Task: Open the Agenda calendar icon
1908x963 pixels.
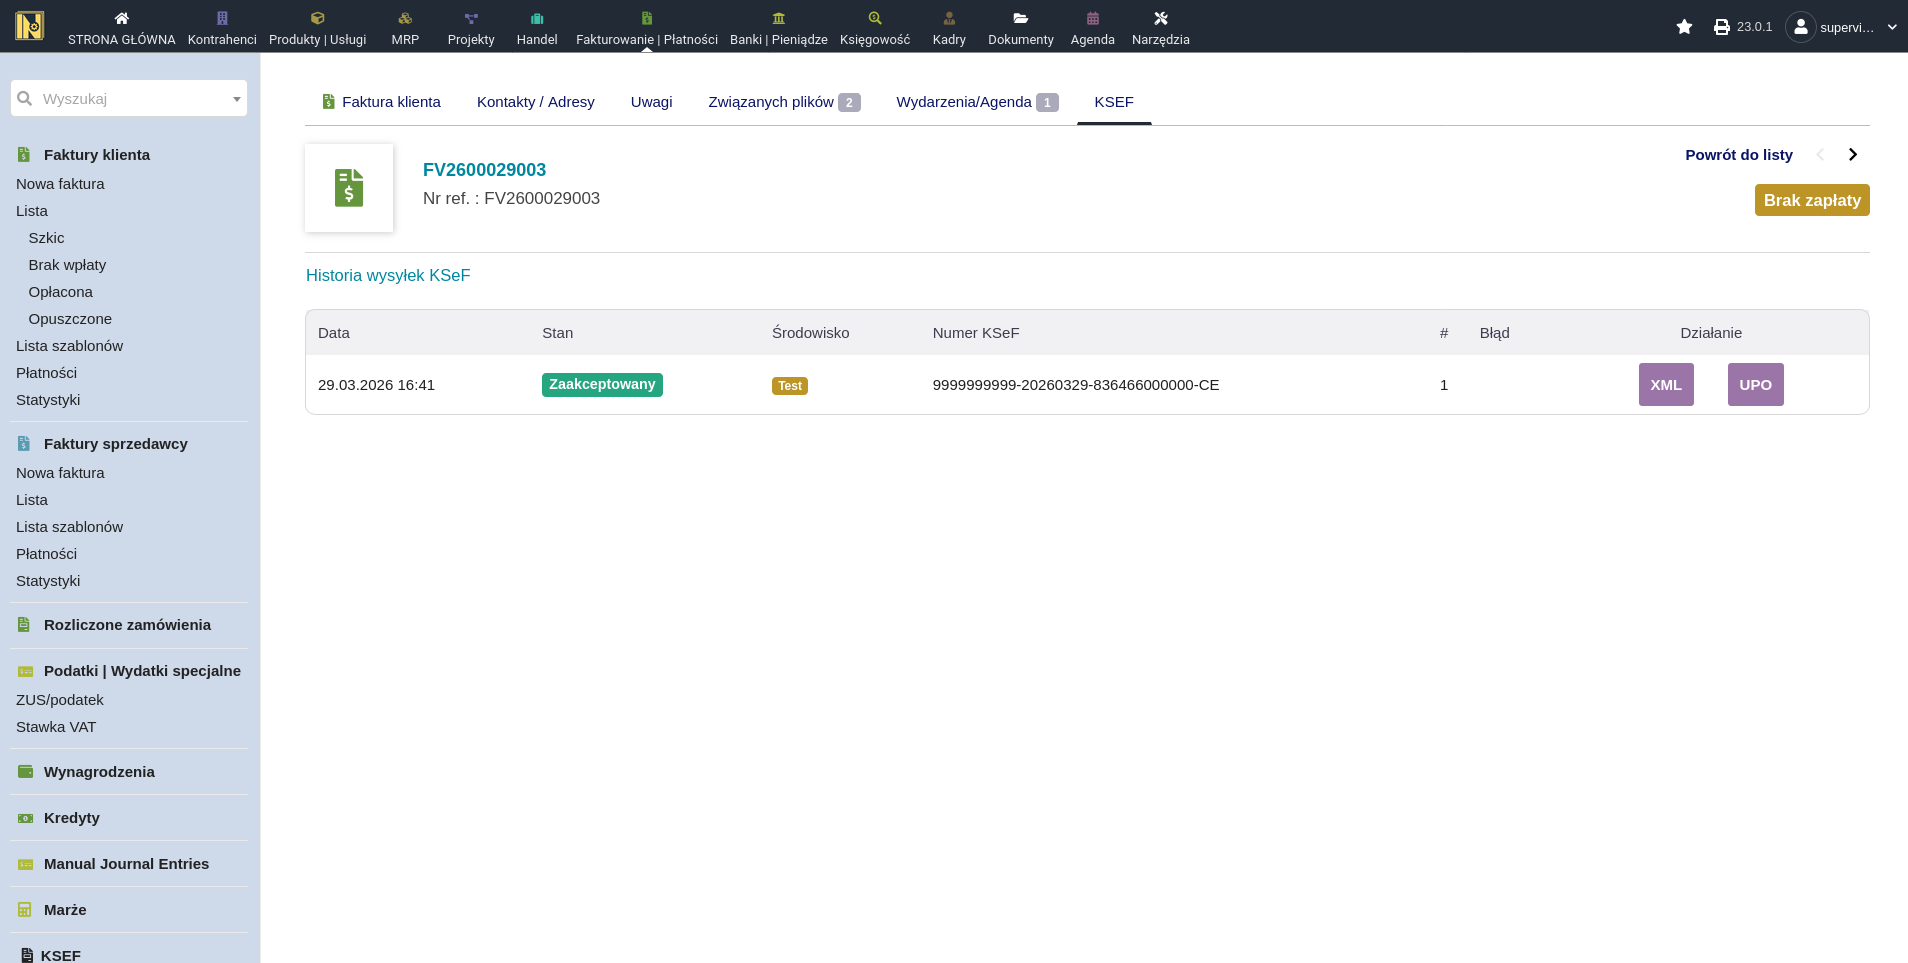Action: (1092, 18)
